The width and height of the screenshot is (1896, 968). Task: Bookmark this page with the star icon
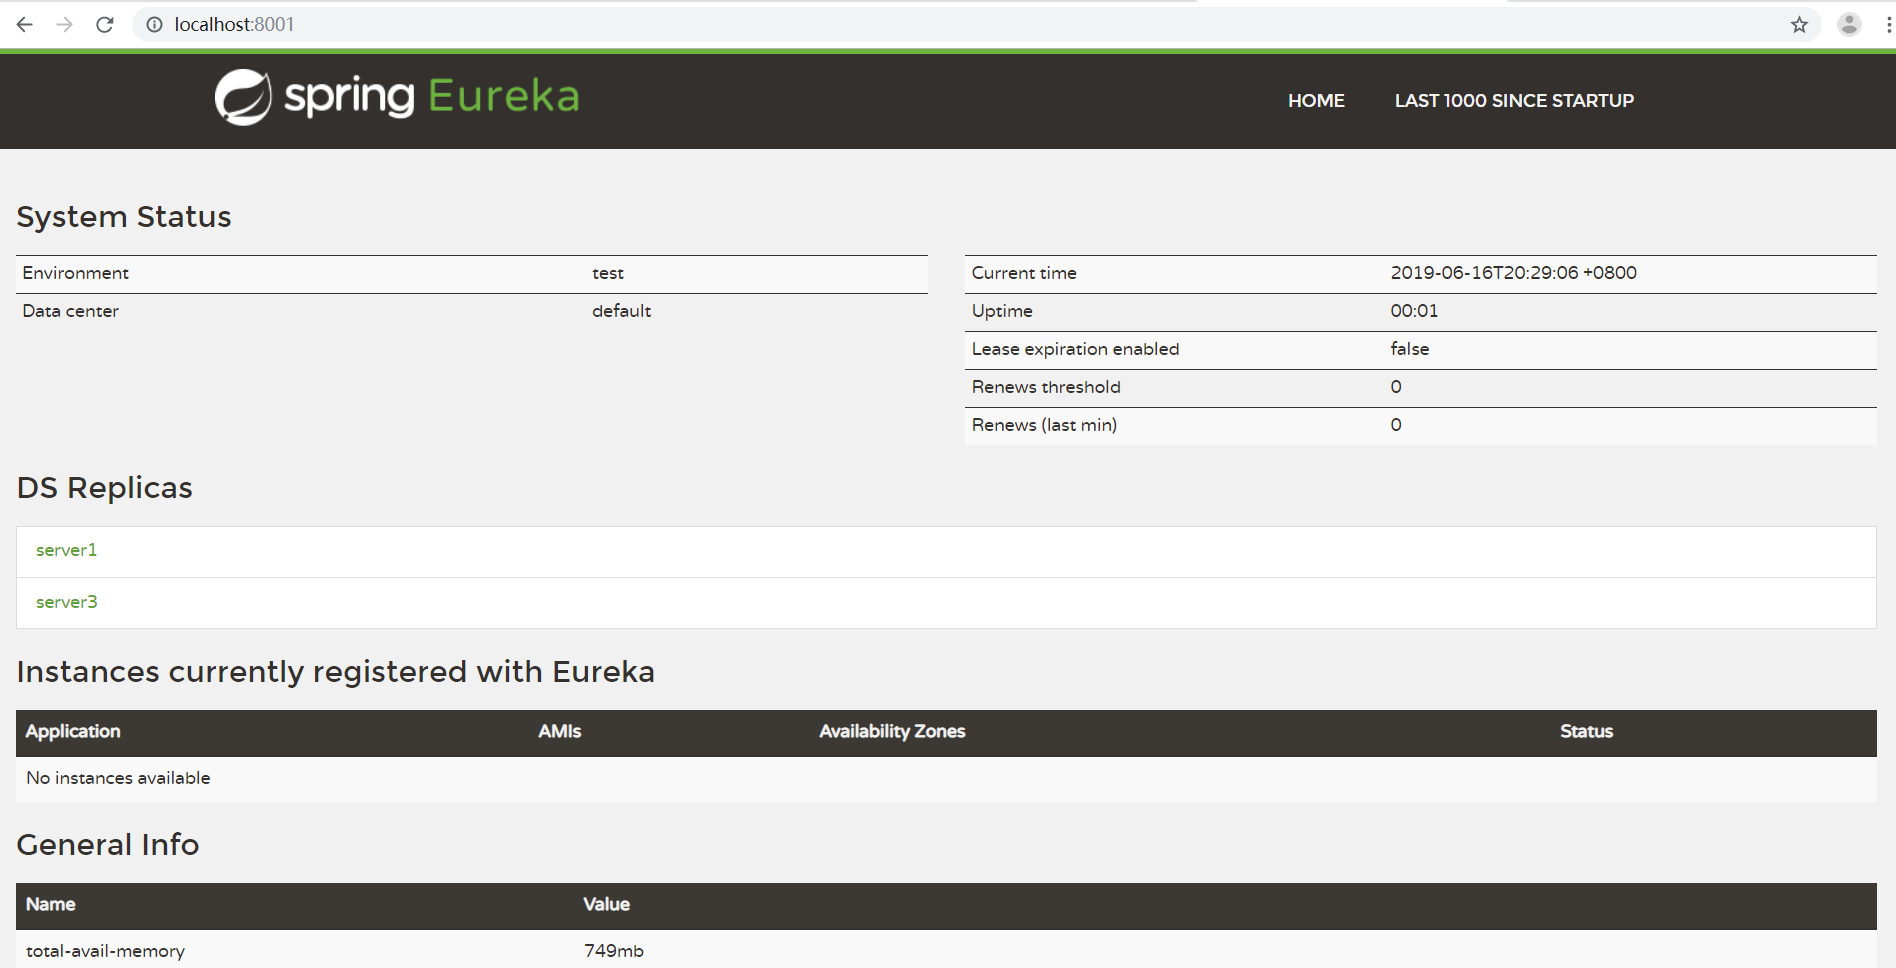pos(1799,25)
